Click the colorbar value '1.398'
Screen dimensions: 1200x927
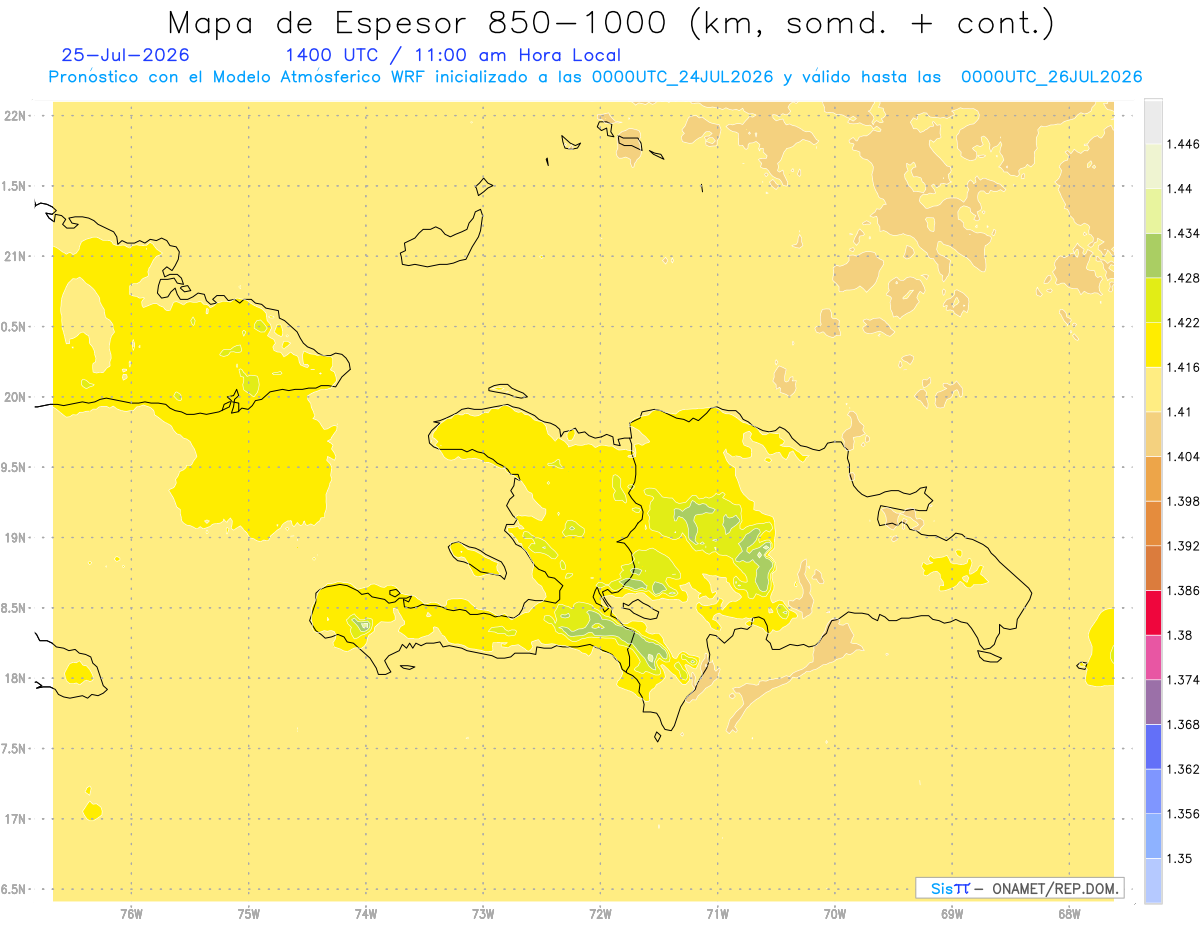point(1183,501)
